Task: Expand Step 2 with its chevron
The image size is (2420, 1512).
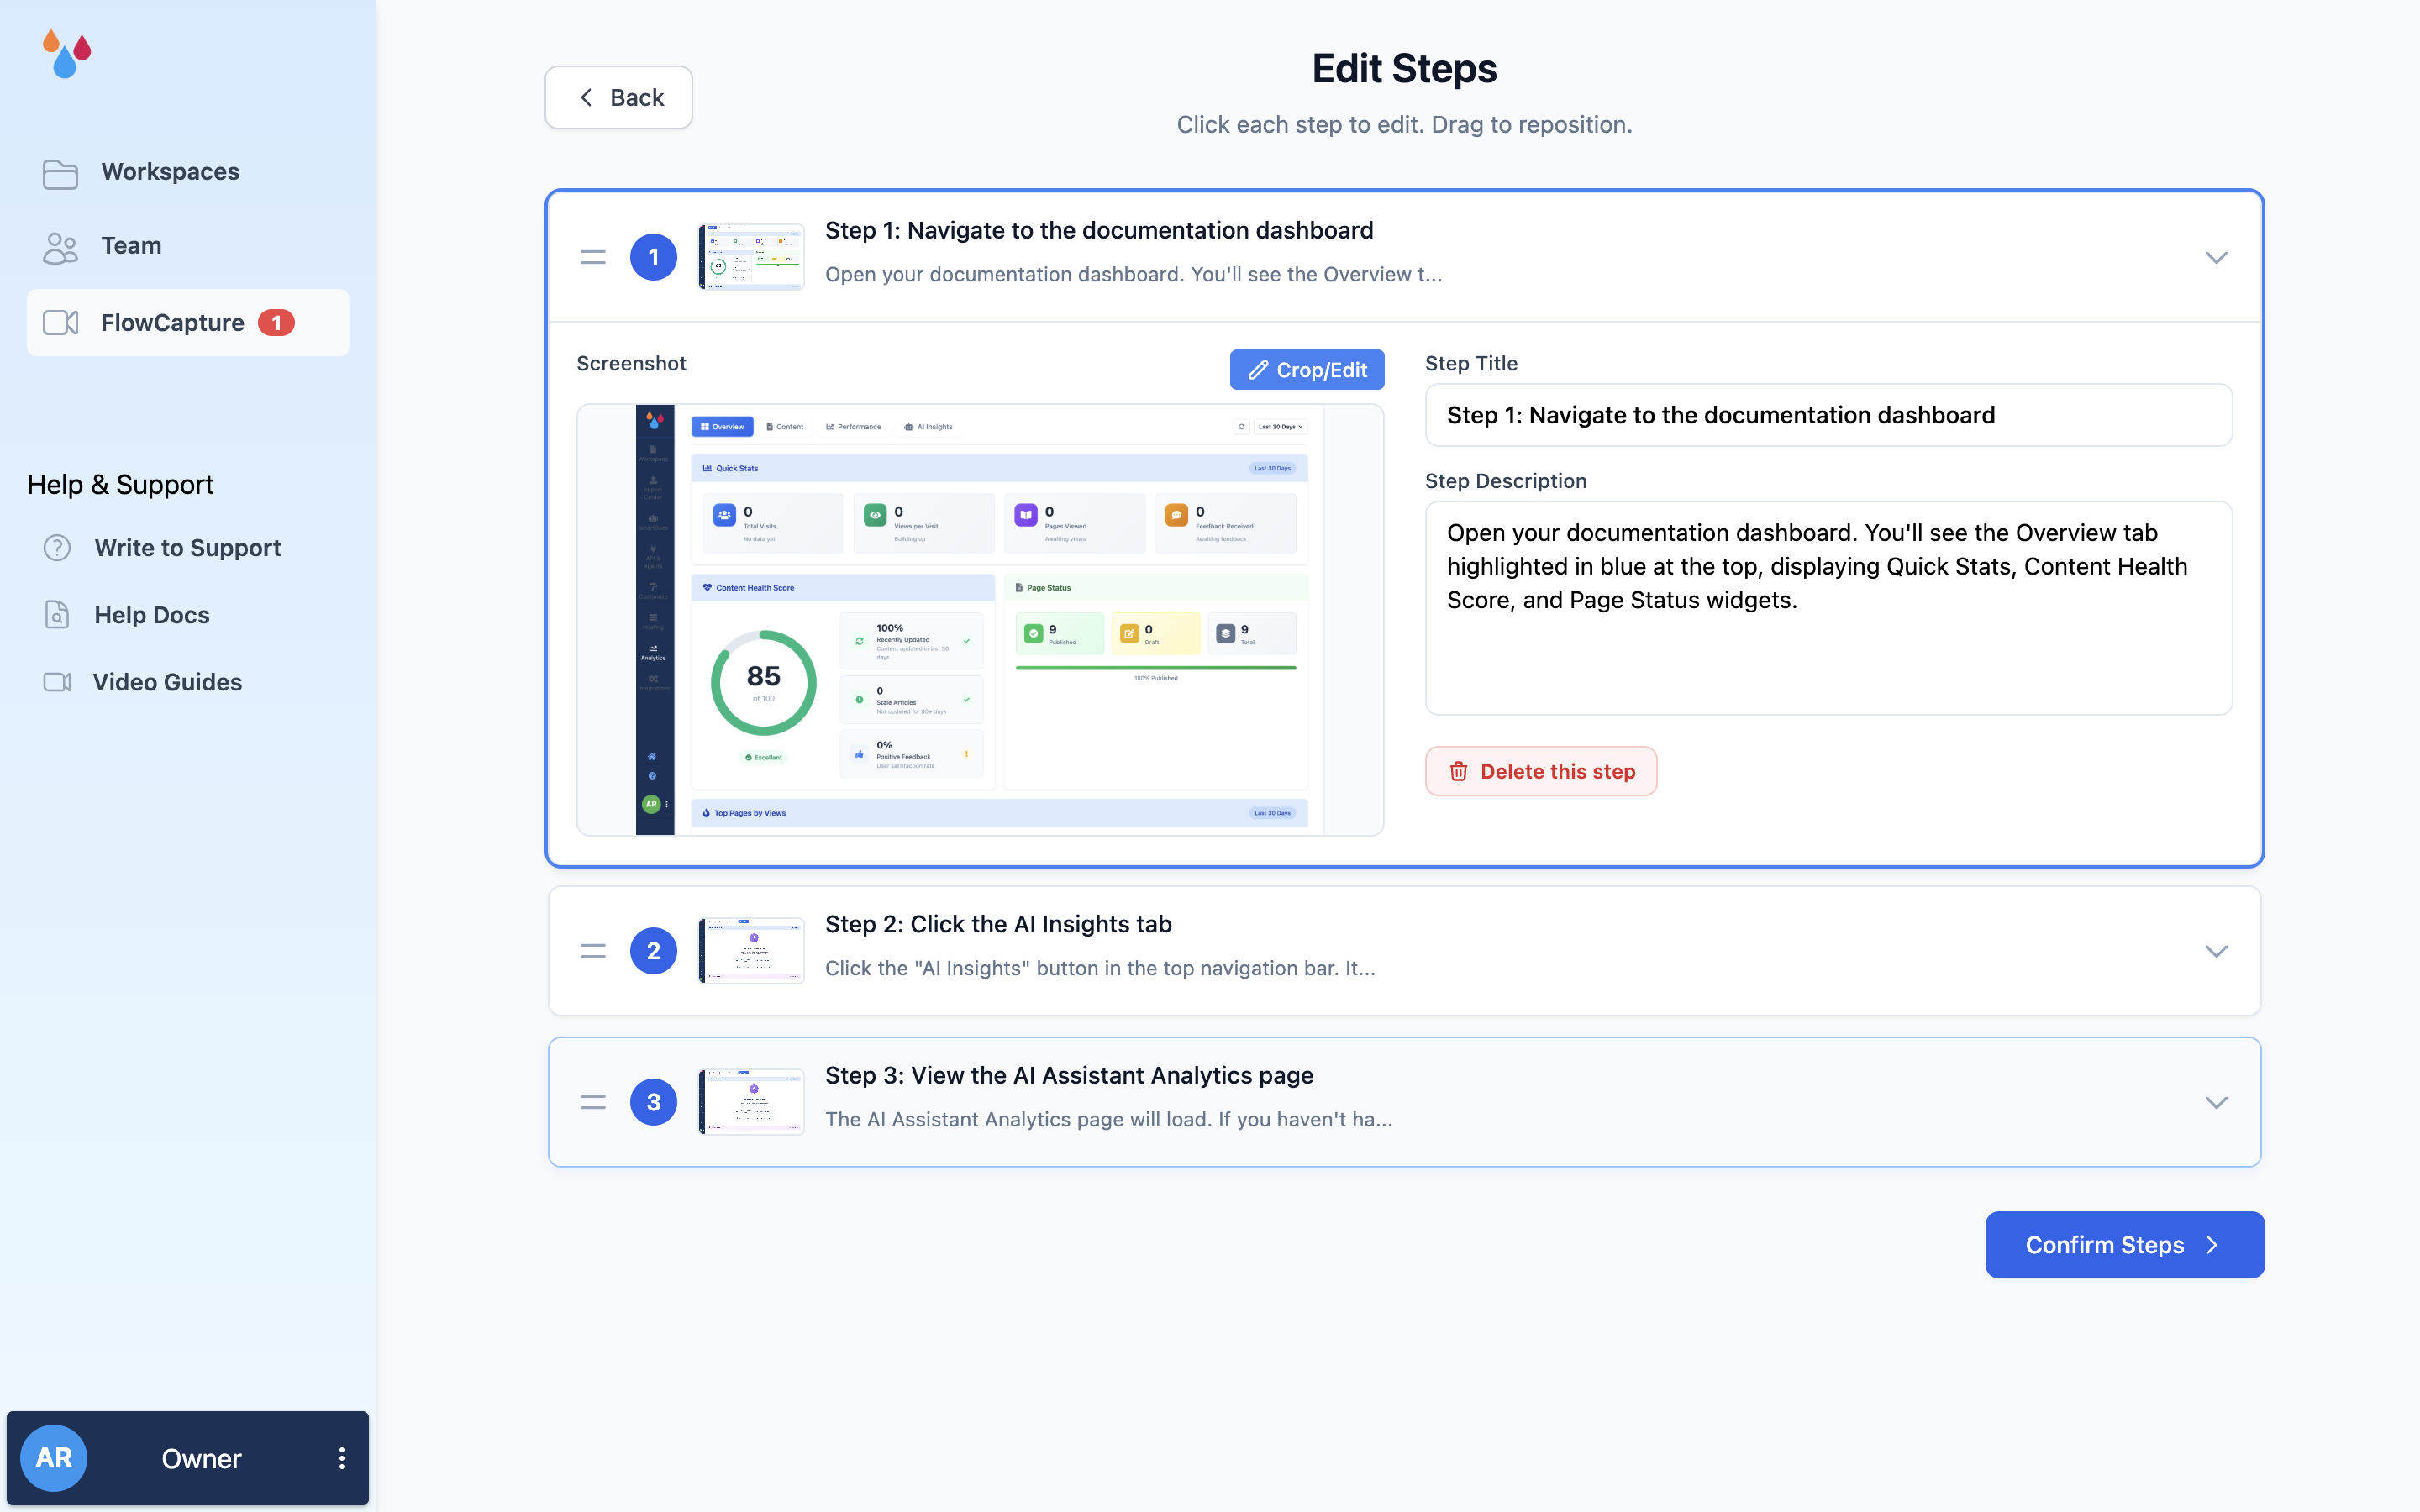Action: tap(2216, 951)
